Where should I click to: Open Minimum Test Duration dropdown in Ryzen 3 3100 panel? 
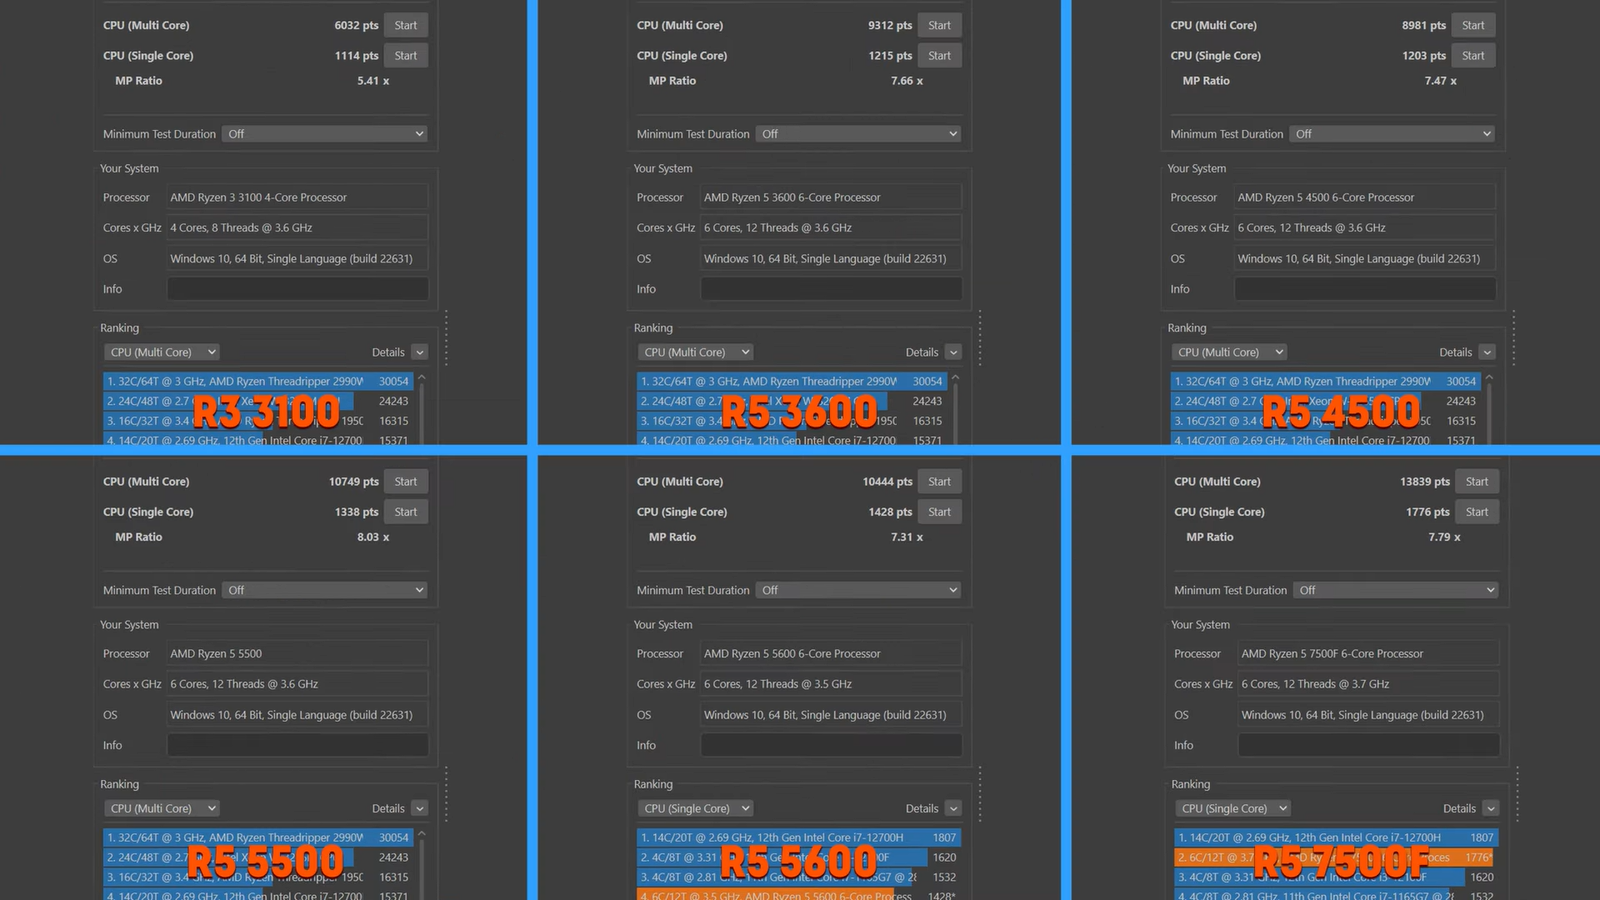(x=325, y=134)
